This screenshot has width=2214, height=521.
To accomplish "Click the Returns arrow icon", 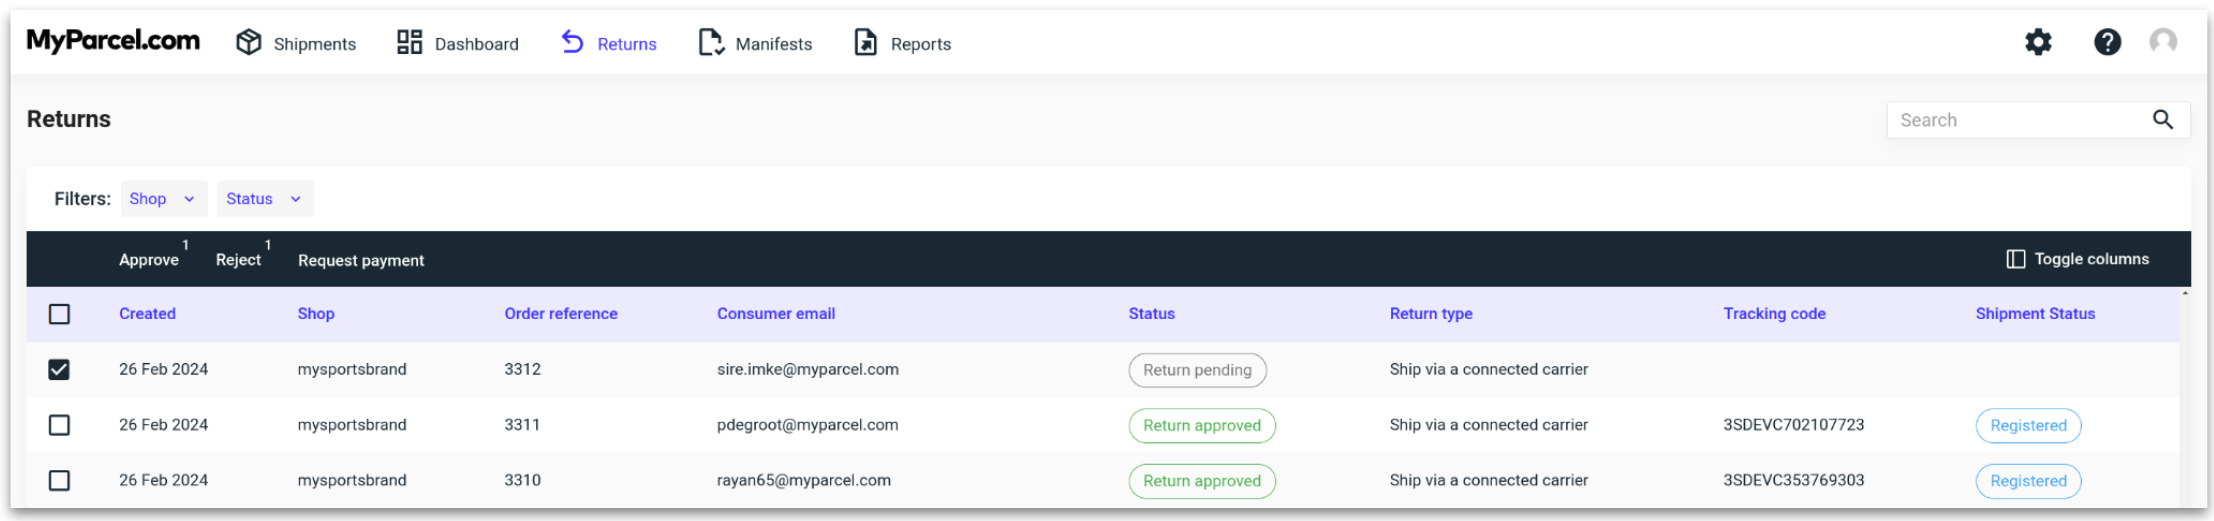I will click(572, 42).
